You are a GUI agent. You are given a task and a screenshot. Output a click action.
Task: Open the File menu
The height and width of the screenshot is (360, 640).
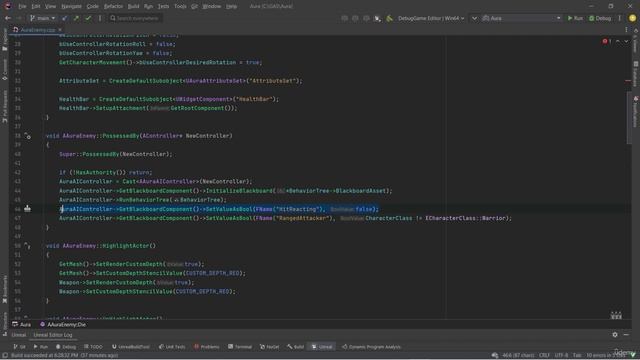click(x=22, y=6)
